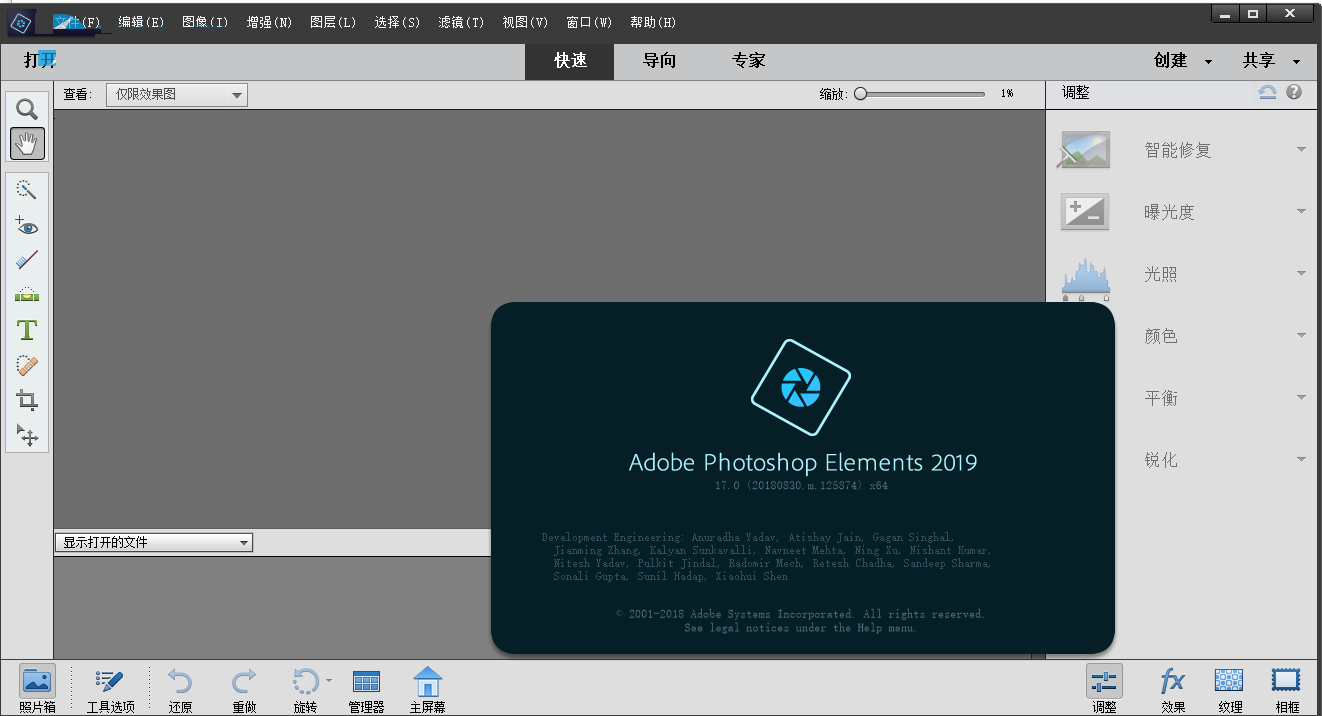This screenshot has height=716, width=1322.
Task: Expand the Lighting (光照) section
Action: pyautogui.click(x=1301, y=274)
